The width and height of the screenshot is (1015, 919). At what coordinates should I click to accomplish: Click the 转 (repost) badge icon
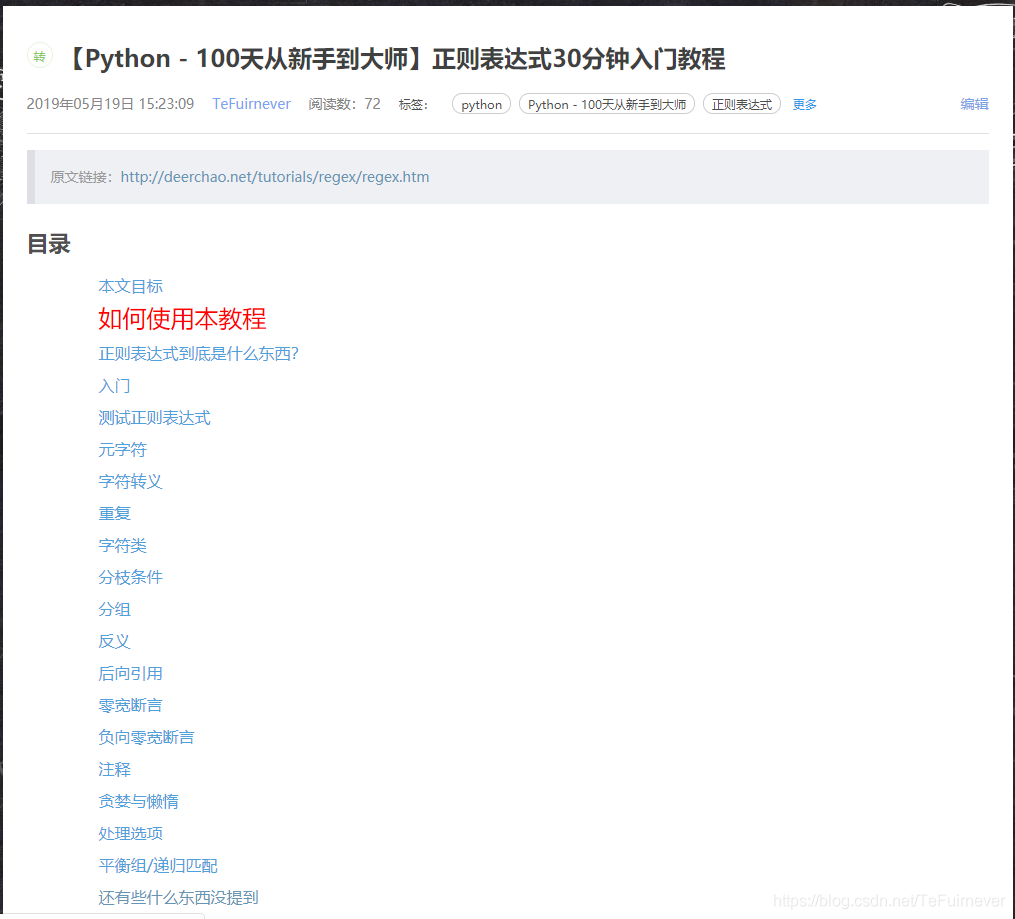[39, 57]
